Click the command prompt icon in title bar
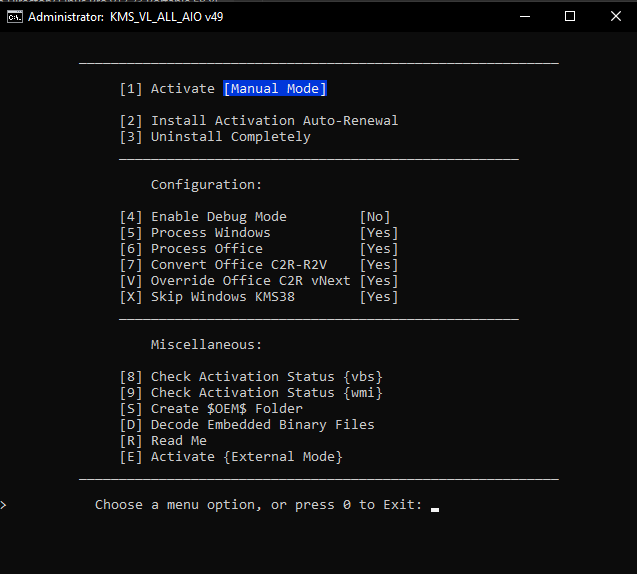Viewport: 637px width, 574px height. pyautogui.click(x=15, y=17)
